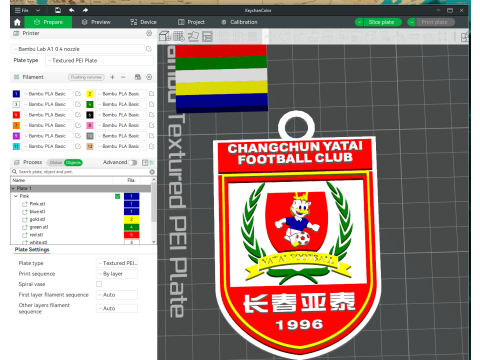The height and width of the screenshot is (360, 480).
Task: Click the Redo arrow
Action: click(85, 10)
